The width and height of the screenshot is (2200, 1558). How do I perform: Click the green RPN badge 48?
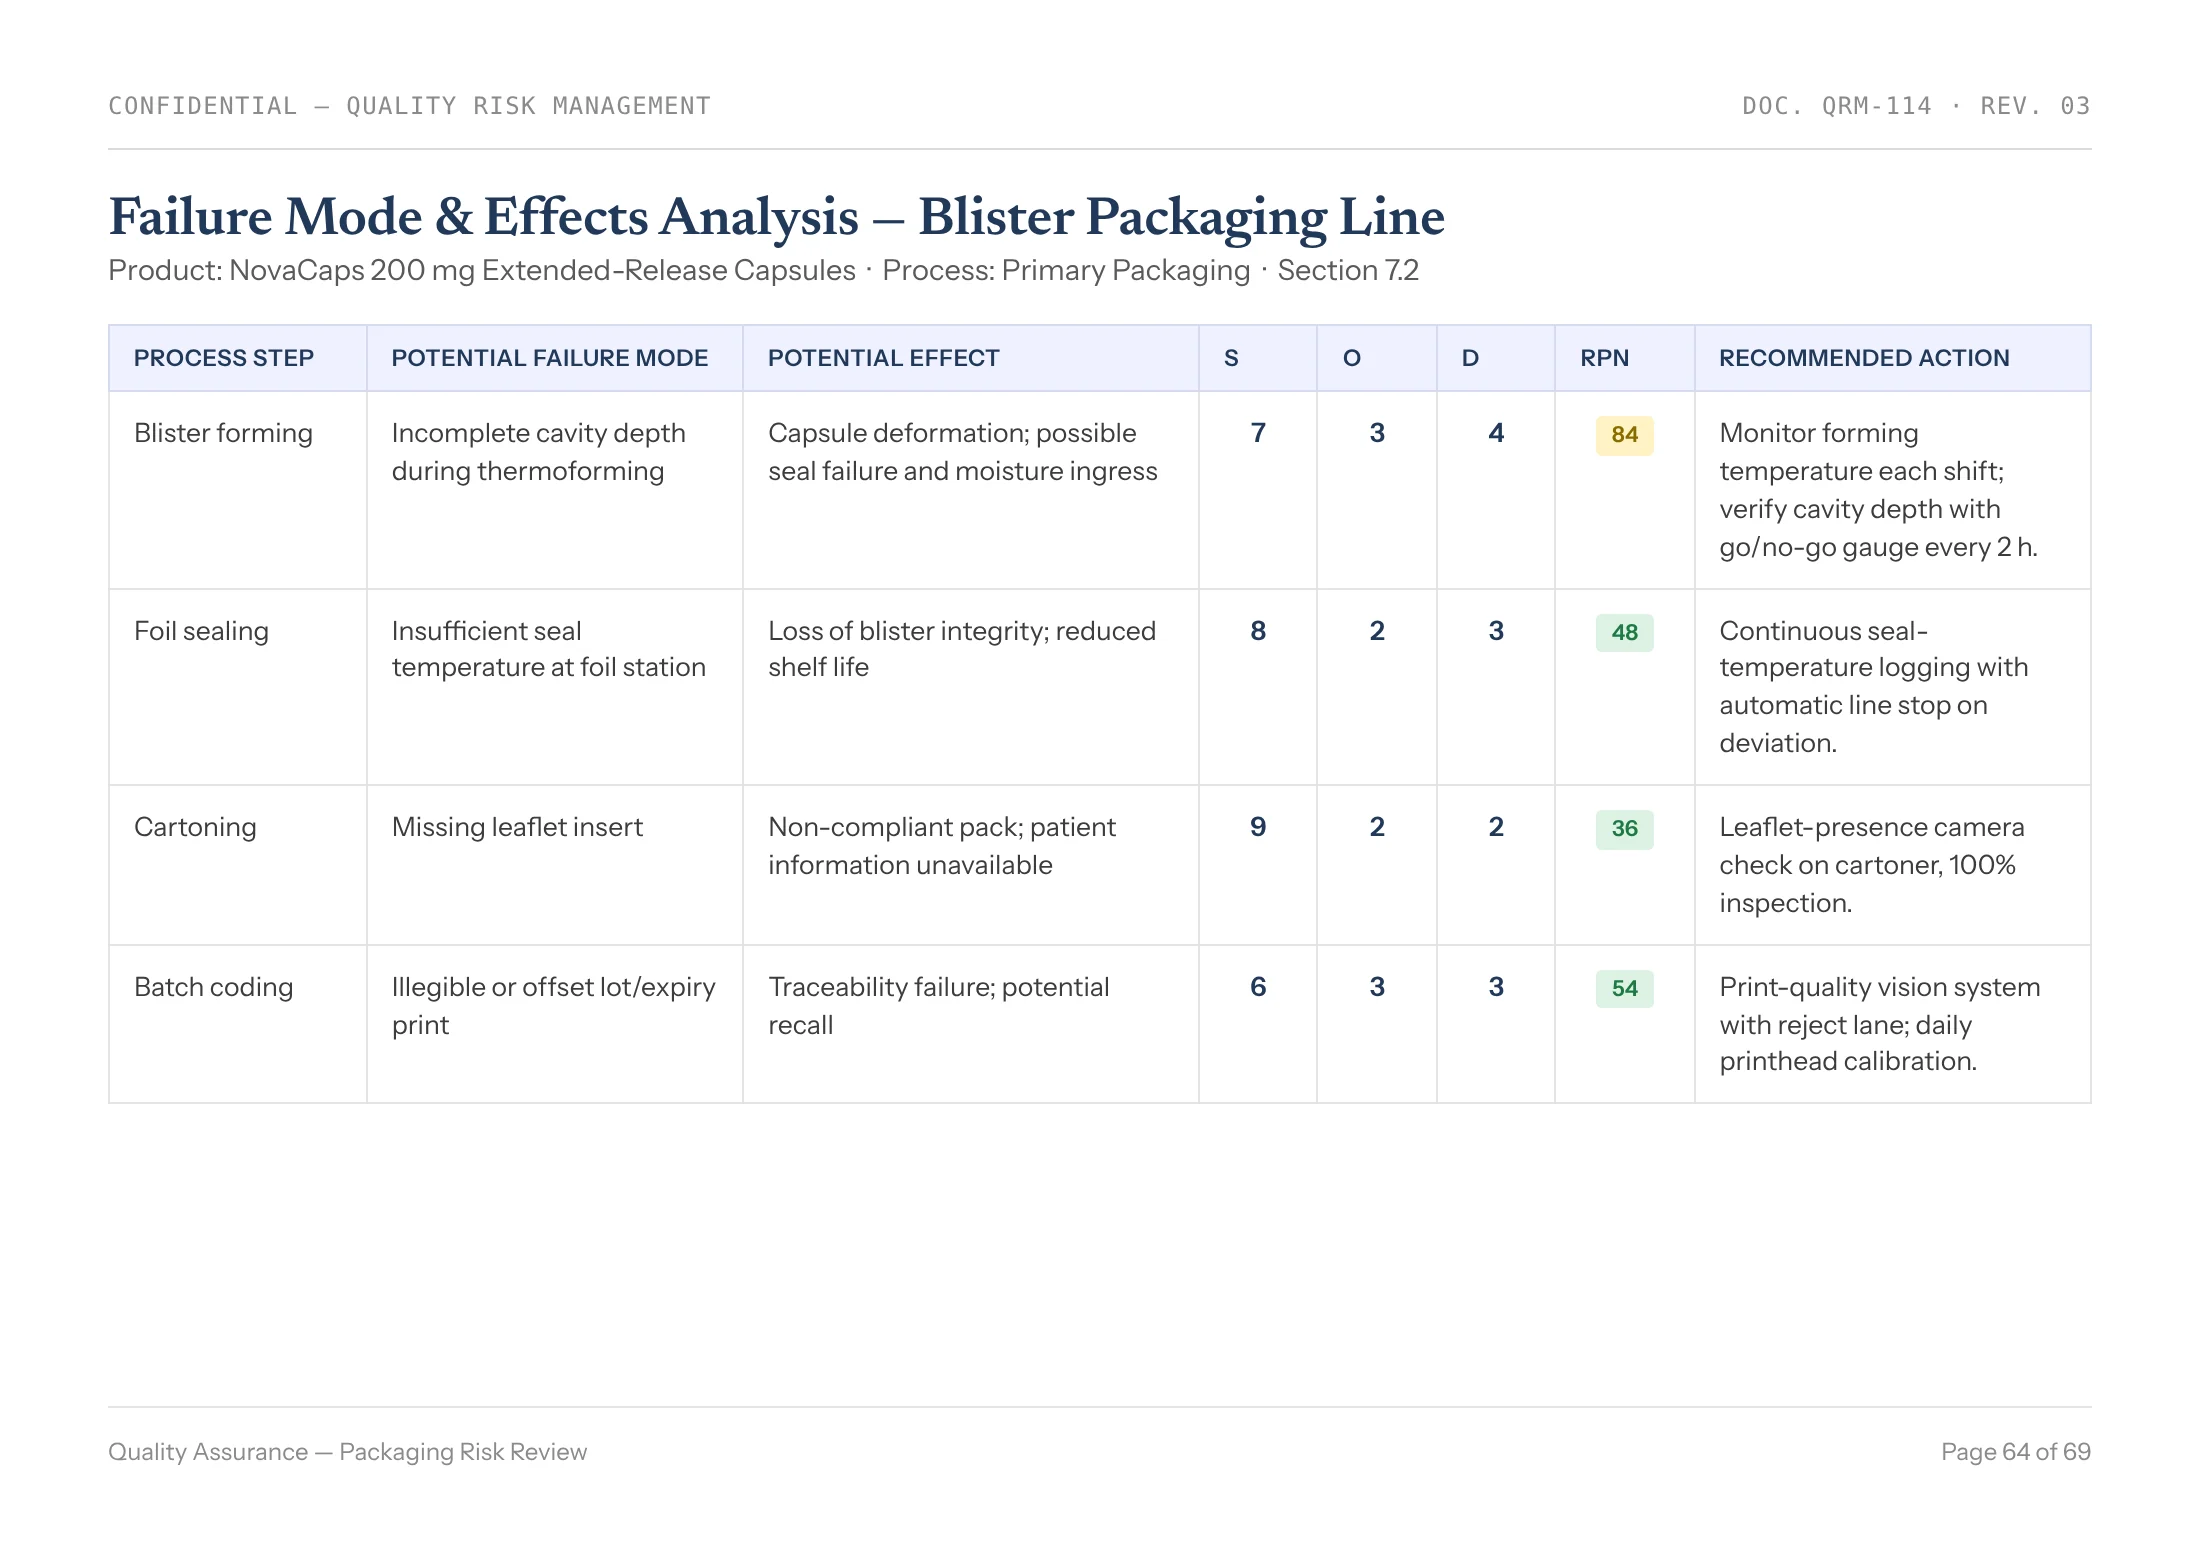coord(1625,632)
